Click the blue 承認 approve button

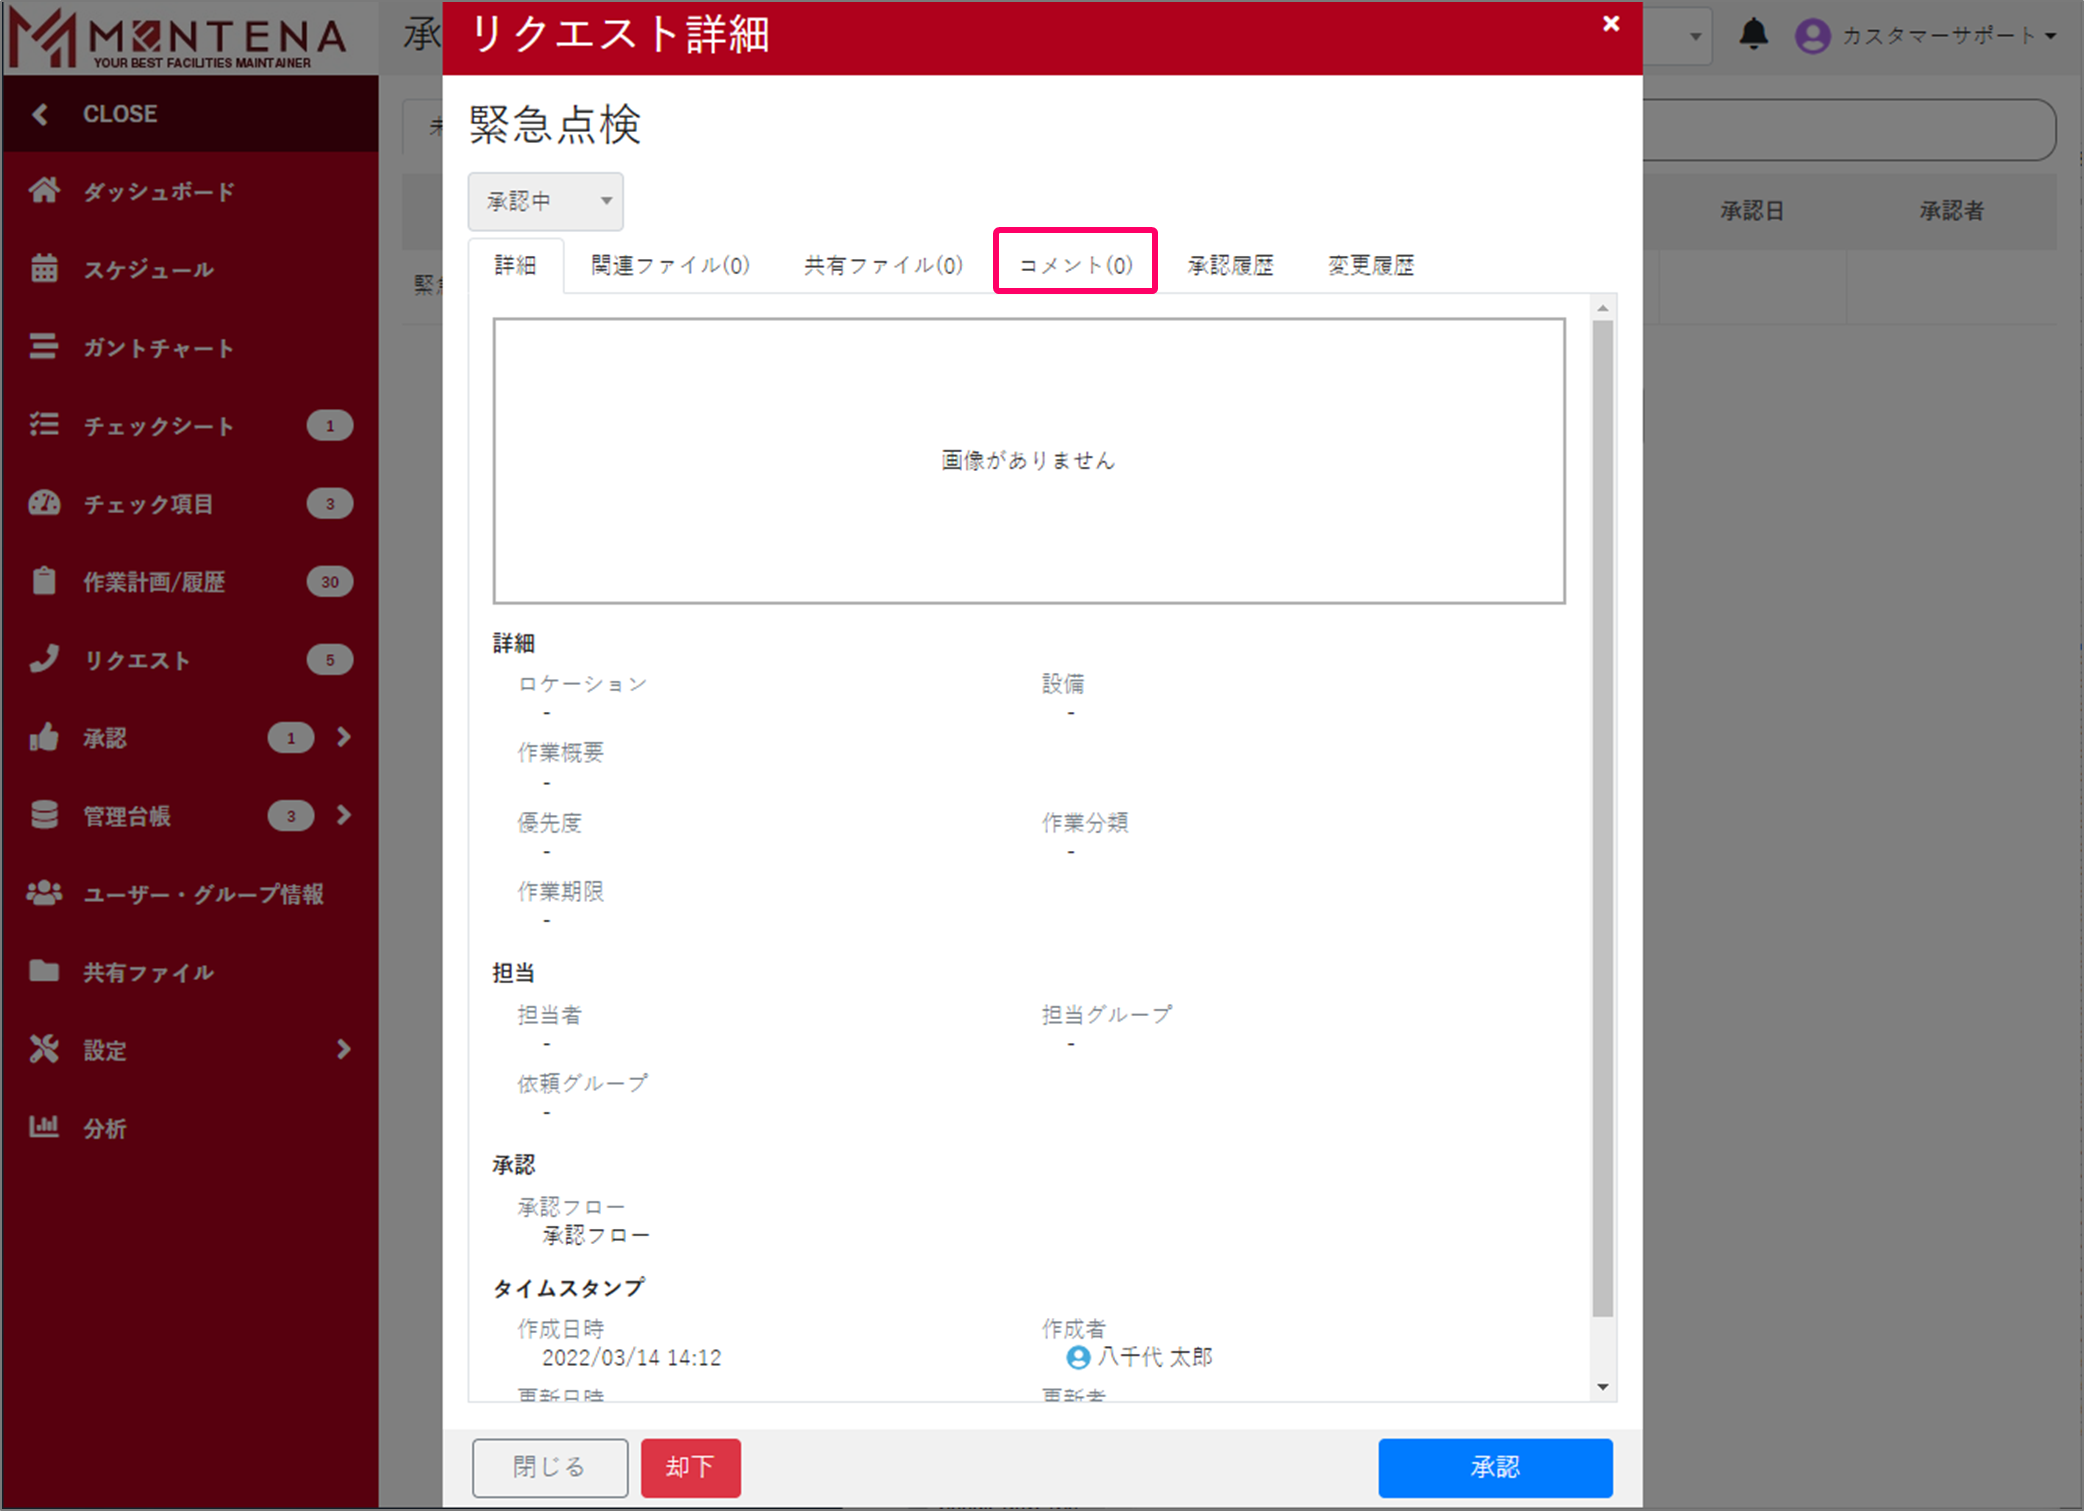[1494, 1466]
